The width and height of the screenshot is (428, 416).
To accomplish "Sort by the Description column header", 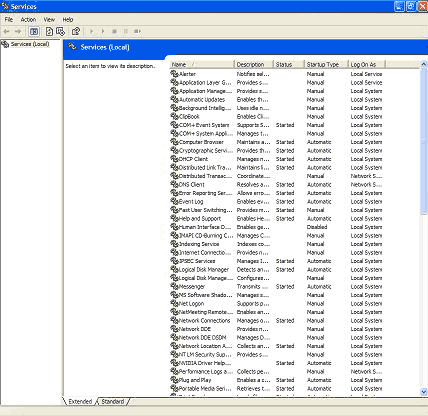I will pos(253,65).
